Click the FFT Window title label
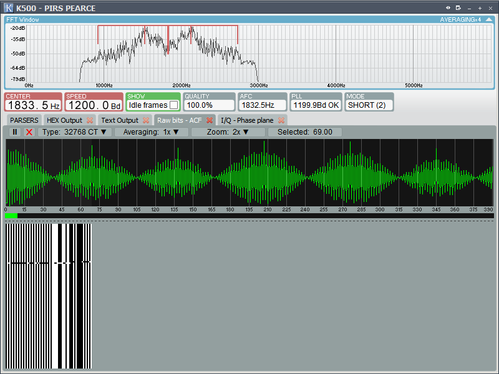 [23, 19]
